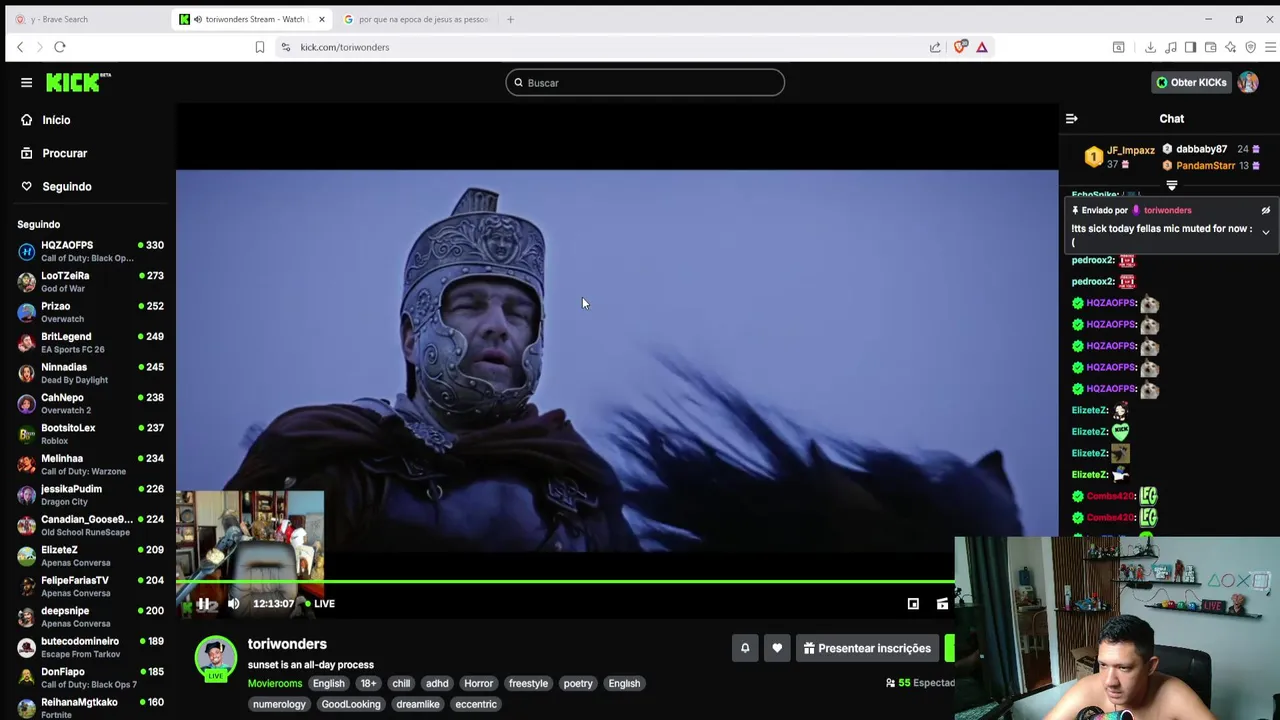The height and width of the screenshot is (720, 1280).
Task: Select the Horror tag
Action: point(478,684)
